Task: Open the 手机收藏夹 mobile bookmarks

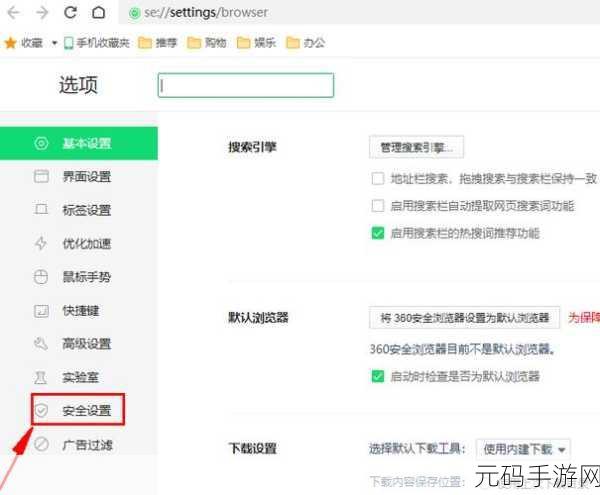Action: click(x=97, y=43)
